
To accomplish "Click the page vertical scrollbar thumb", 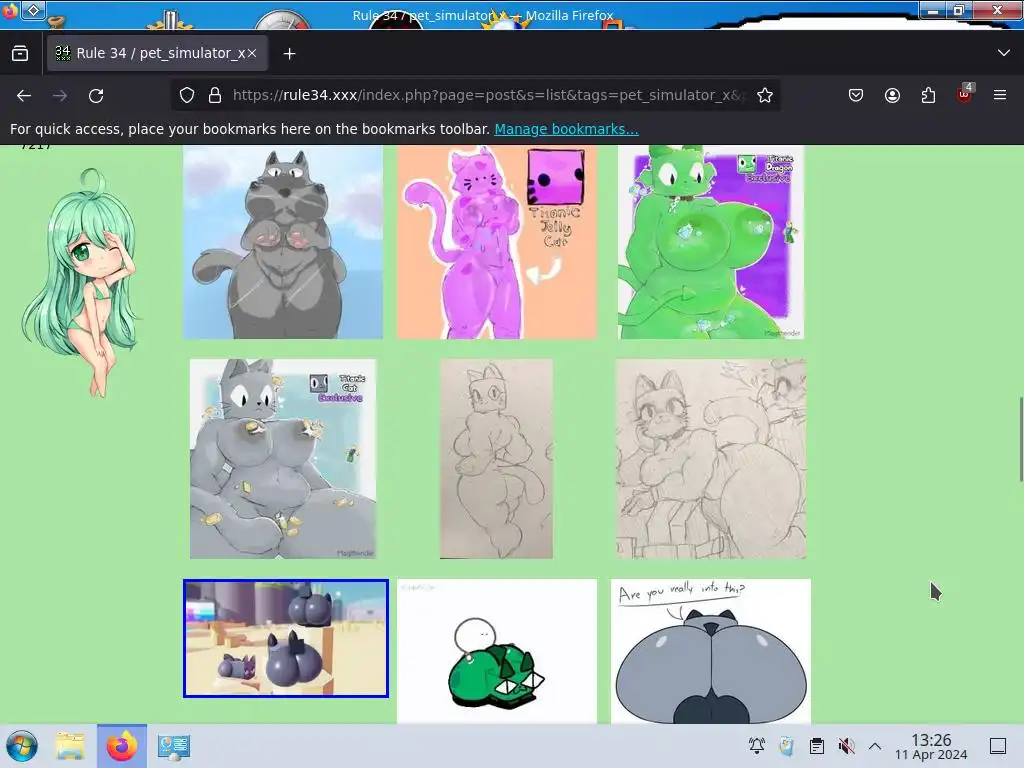I will click(x=1021, y=439).
